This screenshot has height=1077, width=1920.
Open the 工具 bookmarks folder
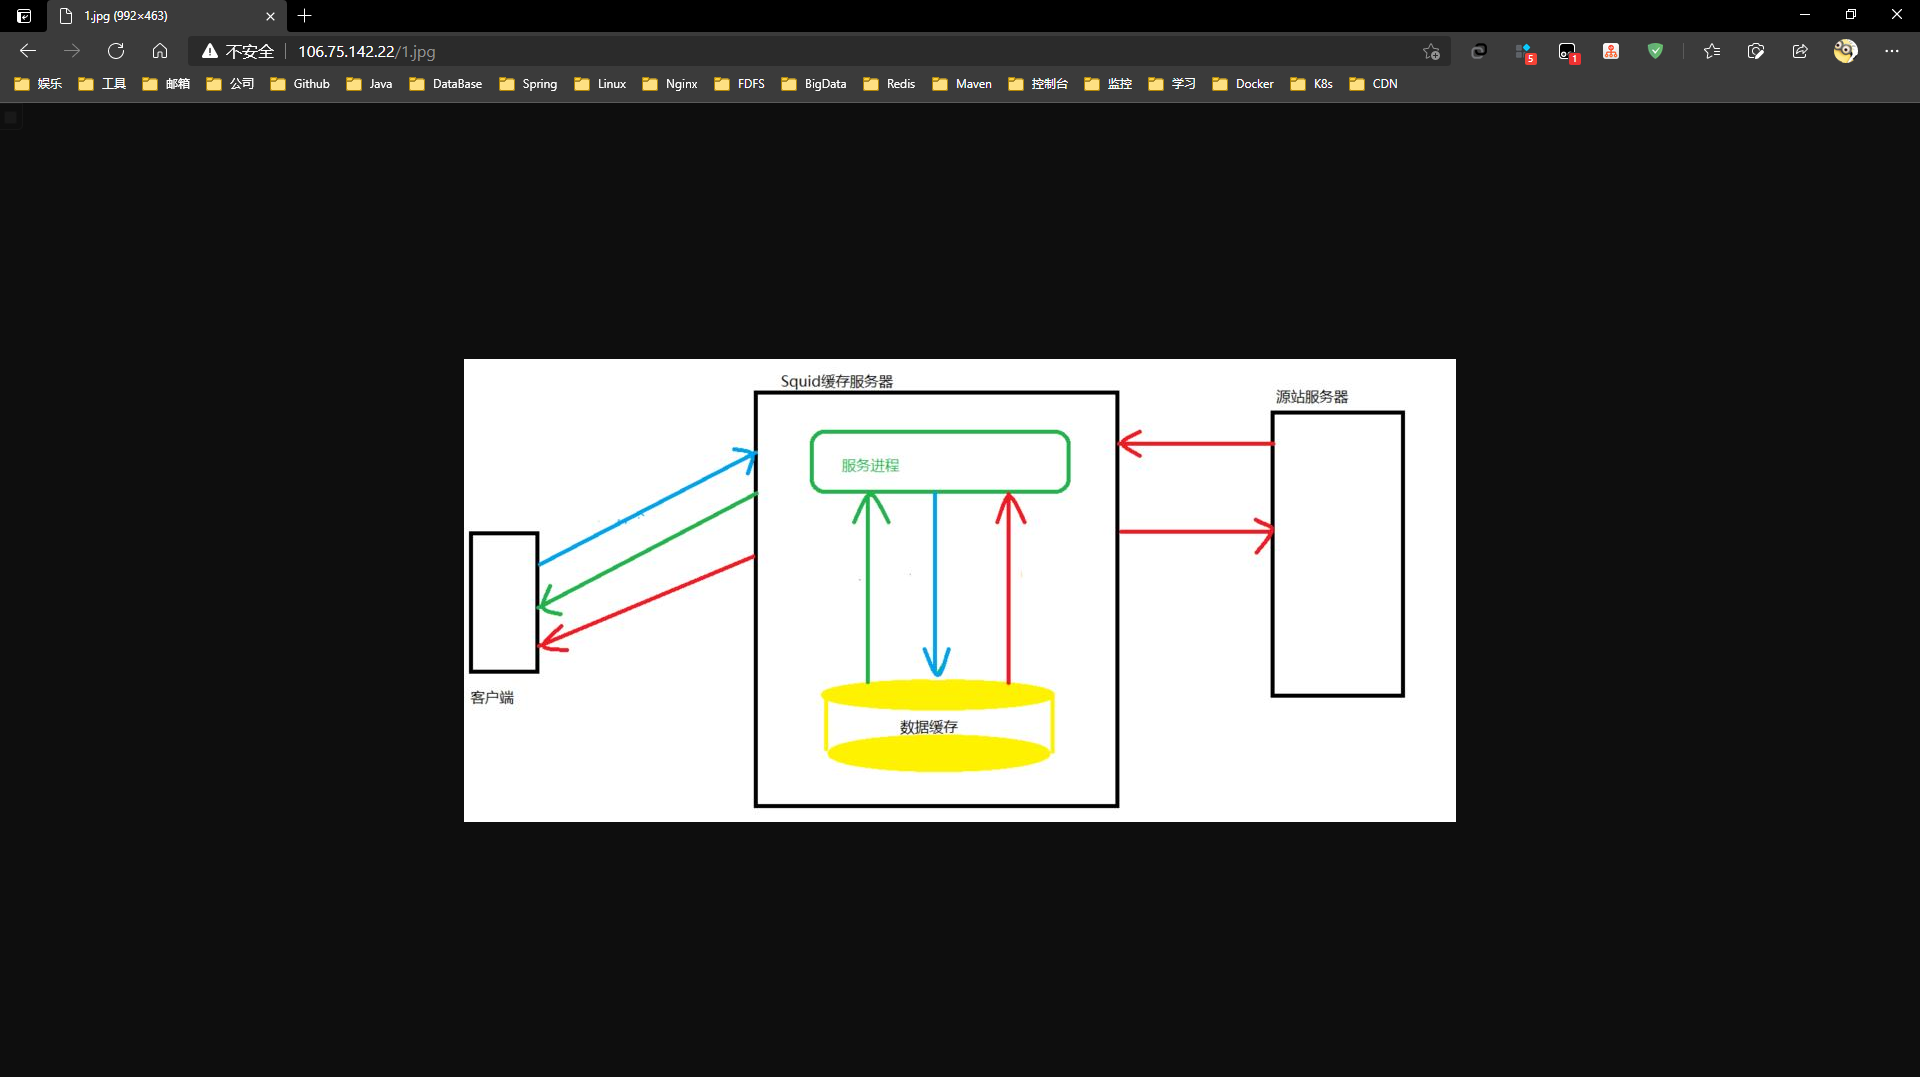pyautogui.click(x=102, y=84)
